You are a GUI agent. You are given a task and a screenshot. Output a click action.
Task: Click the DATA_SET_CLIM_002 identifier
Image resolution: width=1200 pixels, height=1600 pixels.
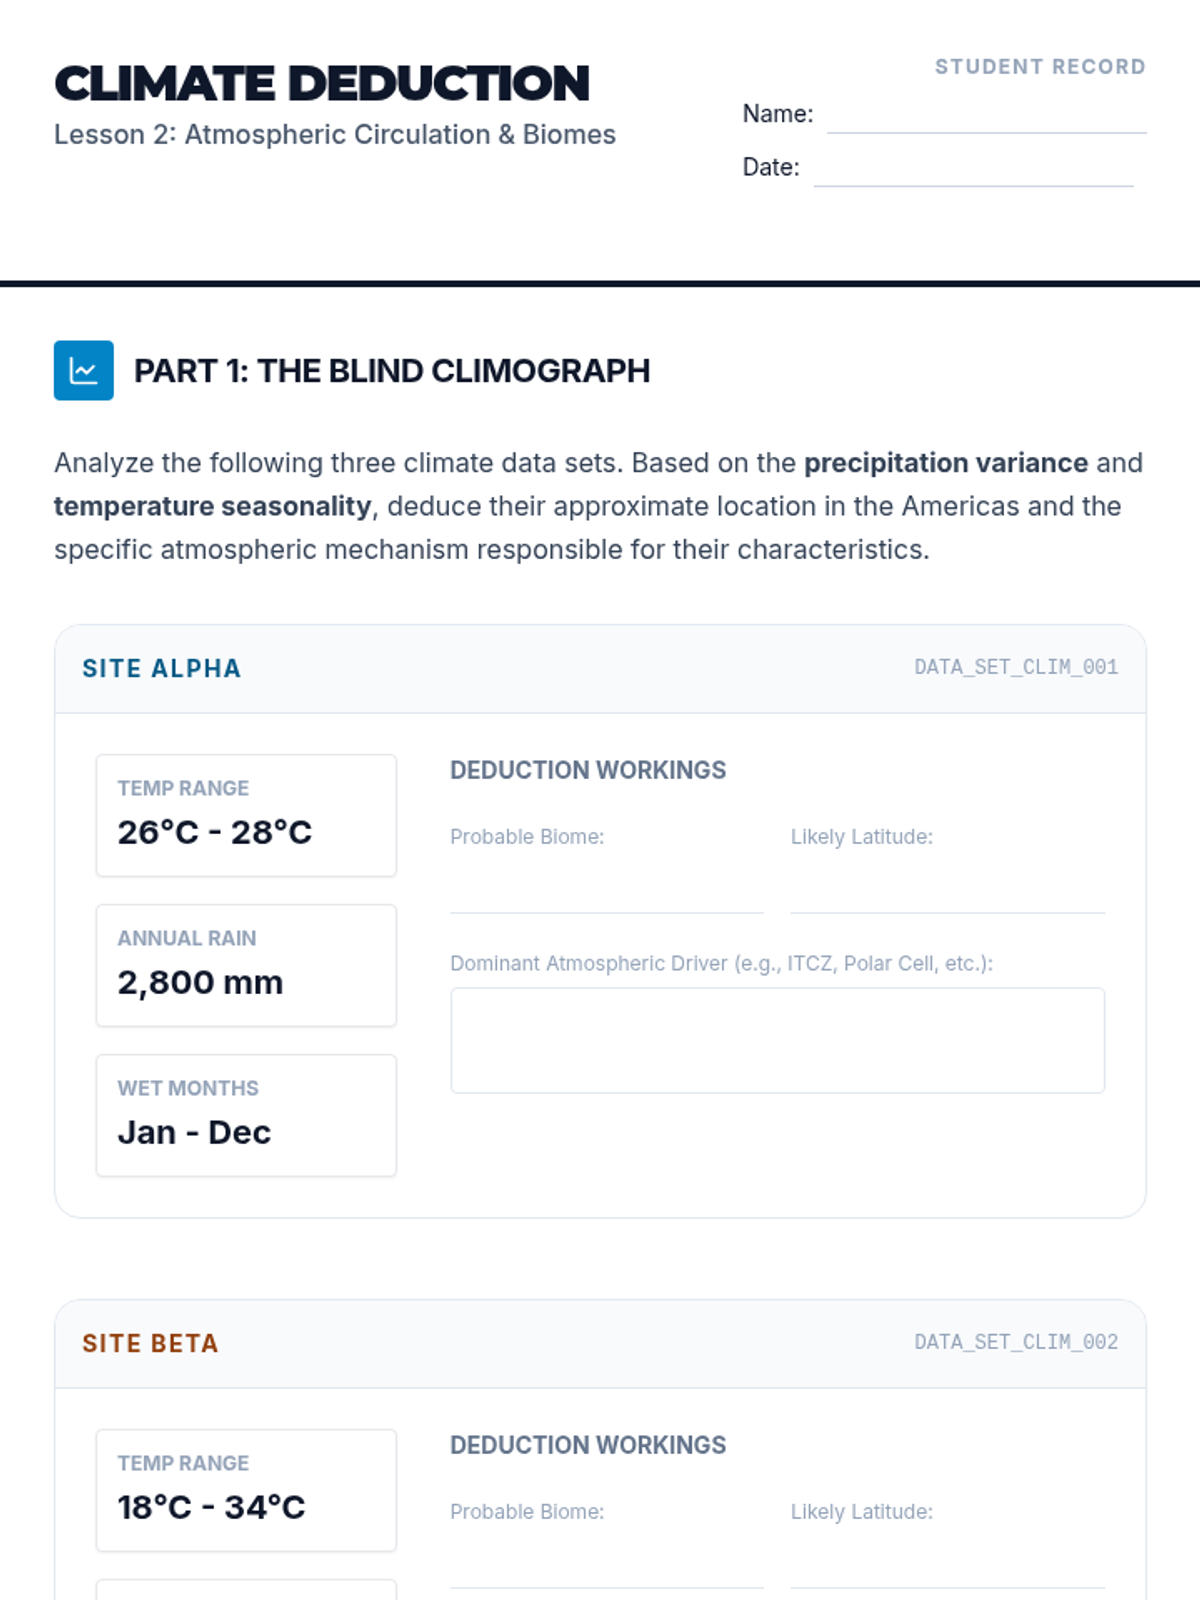pyautogui.click(x=1016, y=1342)
